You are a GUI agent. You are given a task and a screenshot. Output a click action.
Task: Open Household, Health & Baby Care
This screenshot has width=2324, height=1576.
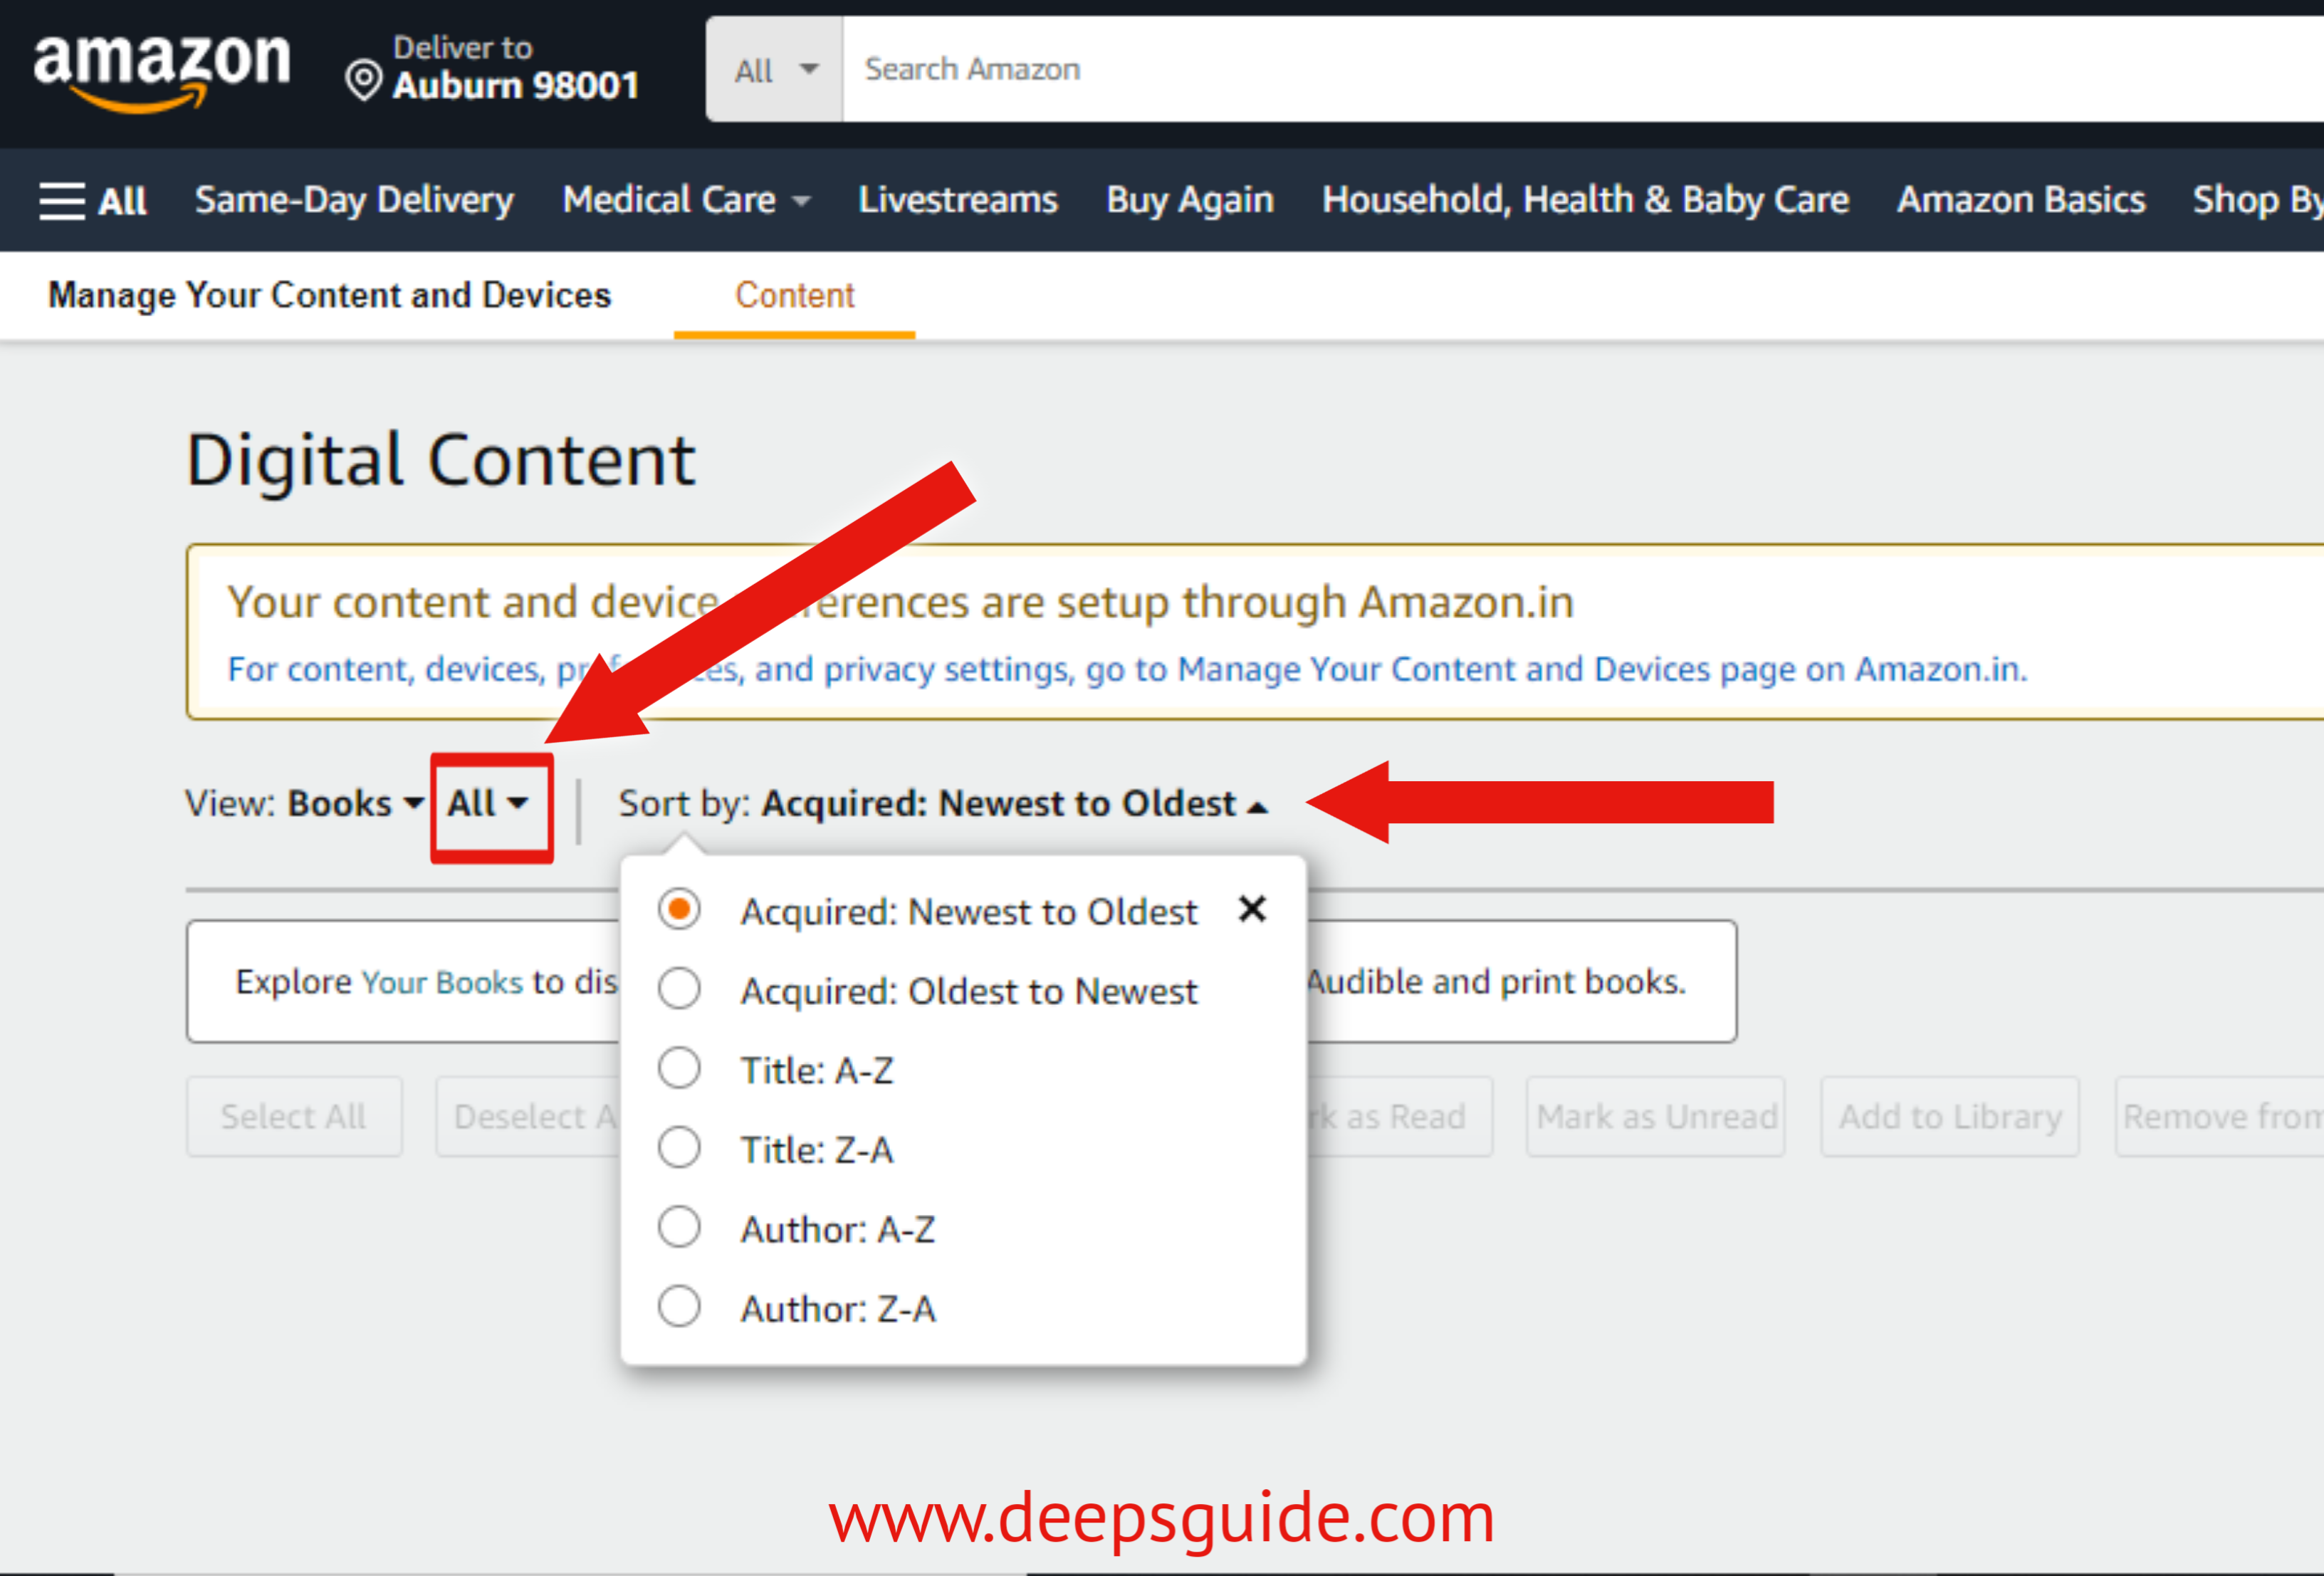(x=1585, y=201)
